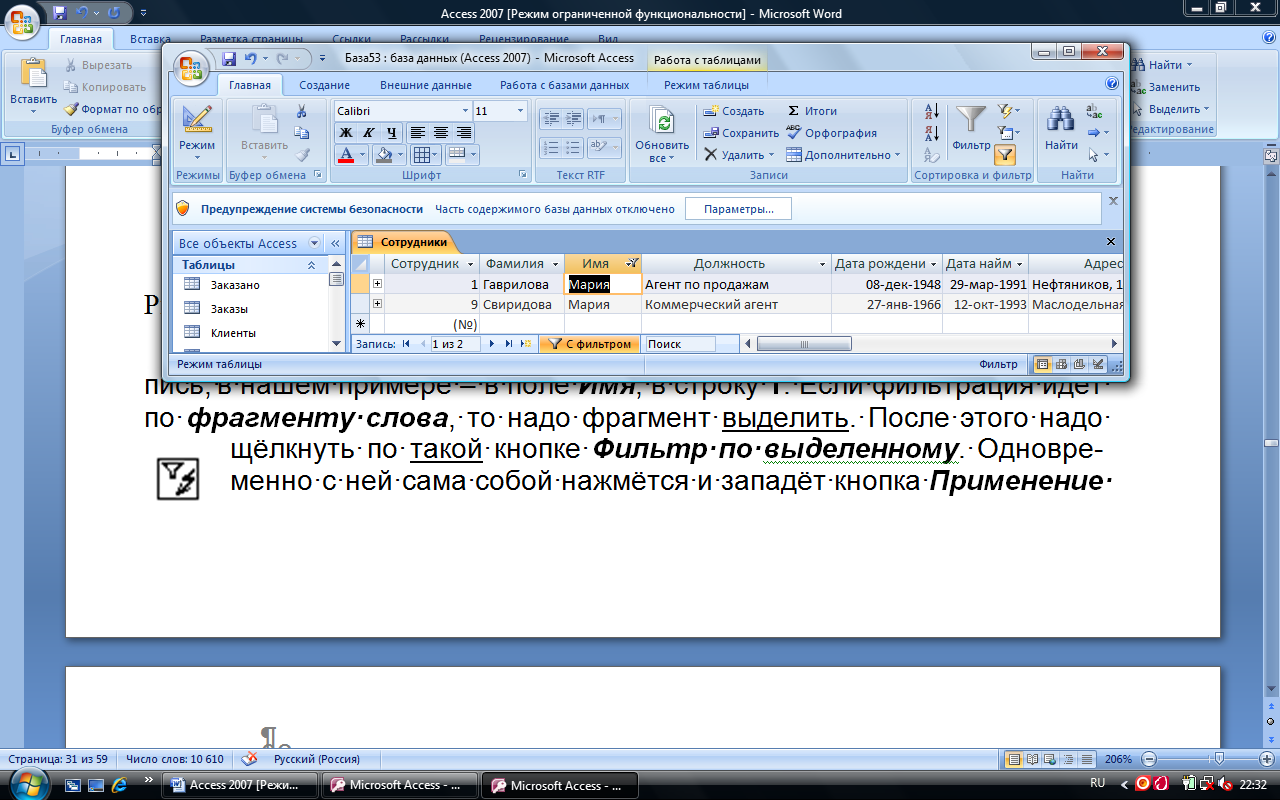The width and height of the screenshot is (1280, 800).
Task: Toggle Bold Ж formatting in Access
Action: point(346,132)
